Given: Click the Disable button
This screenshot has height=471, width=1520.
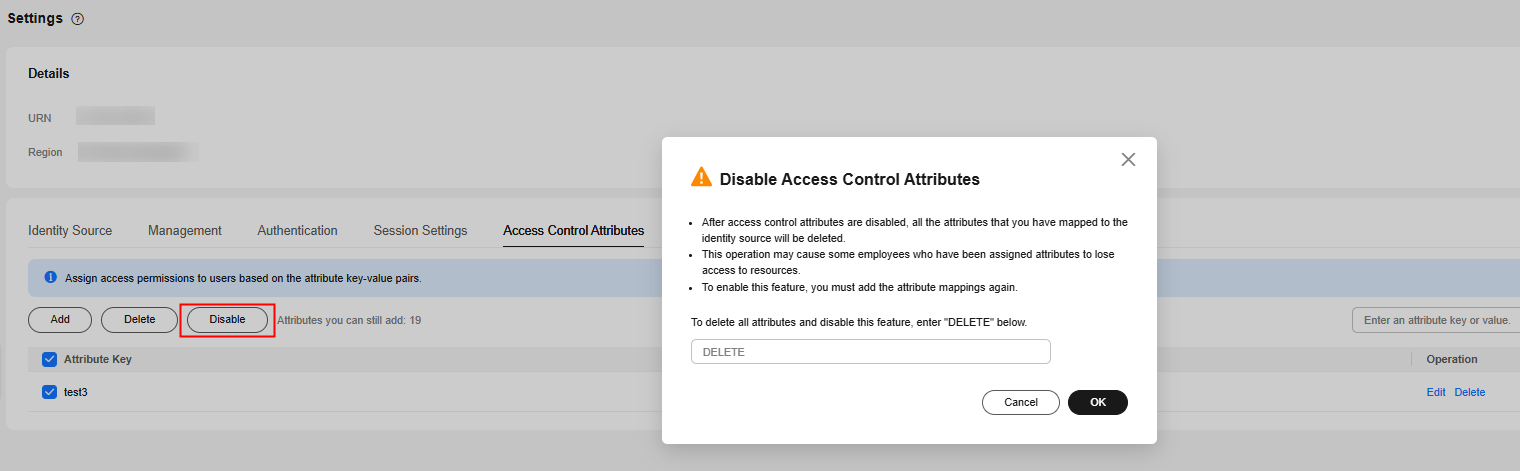Looking at the screenshot, I should 227,320.
